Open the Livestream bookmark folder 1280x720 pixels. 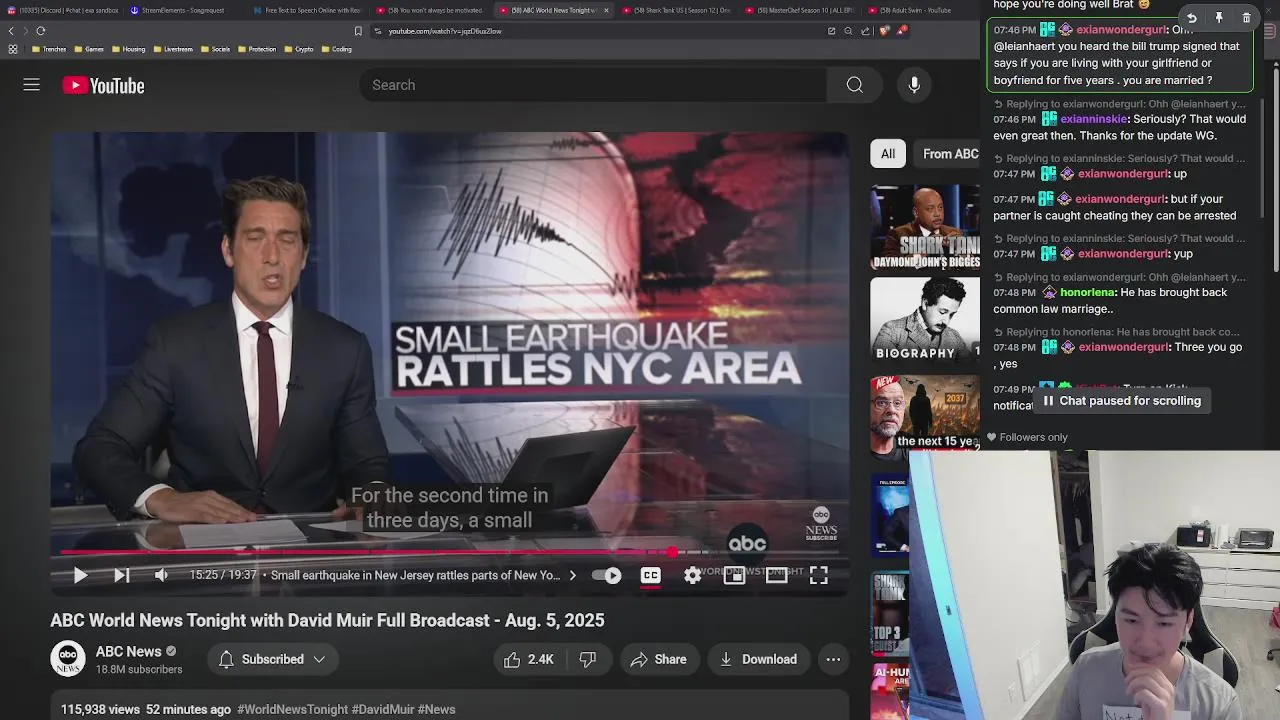[x=174, y=49]
